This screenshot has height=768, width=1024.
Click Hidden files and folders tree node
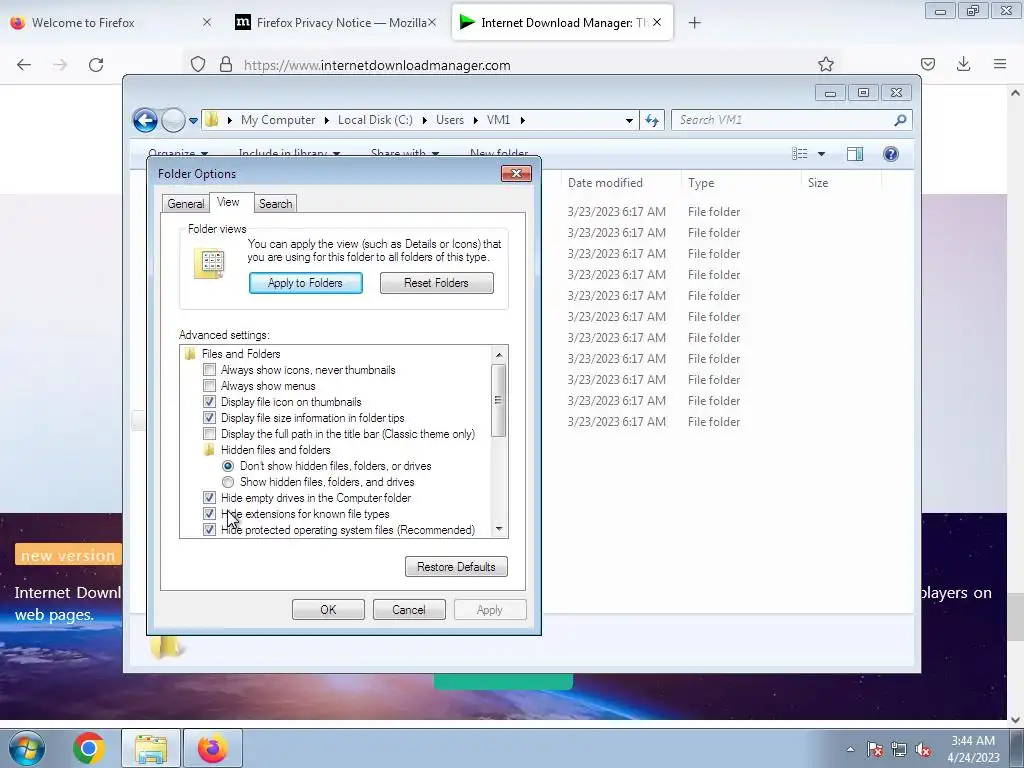[275, 450]
